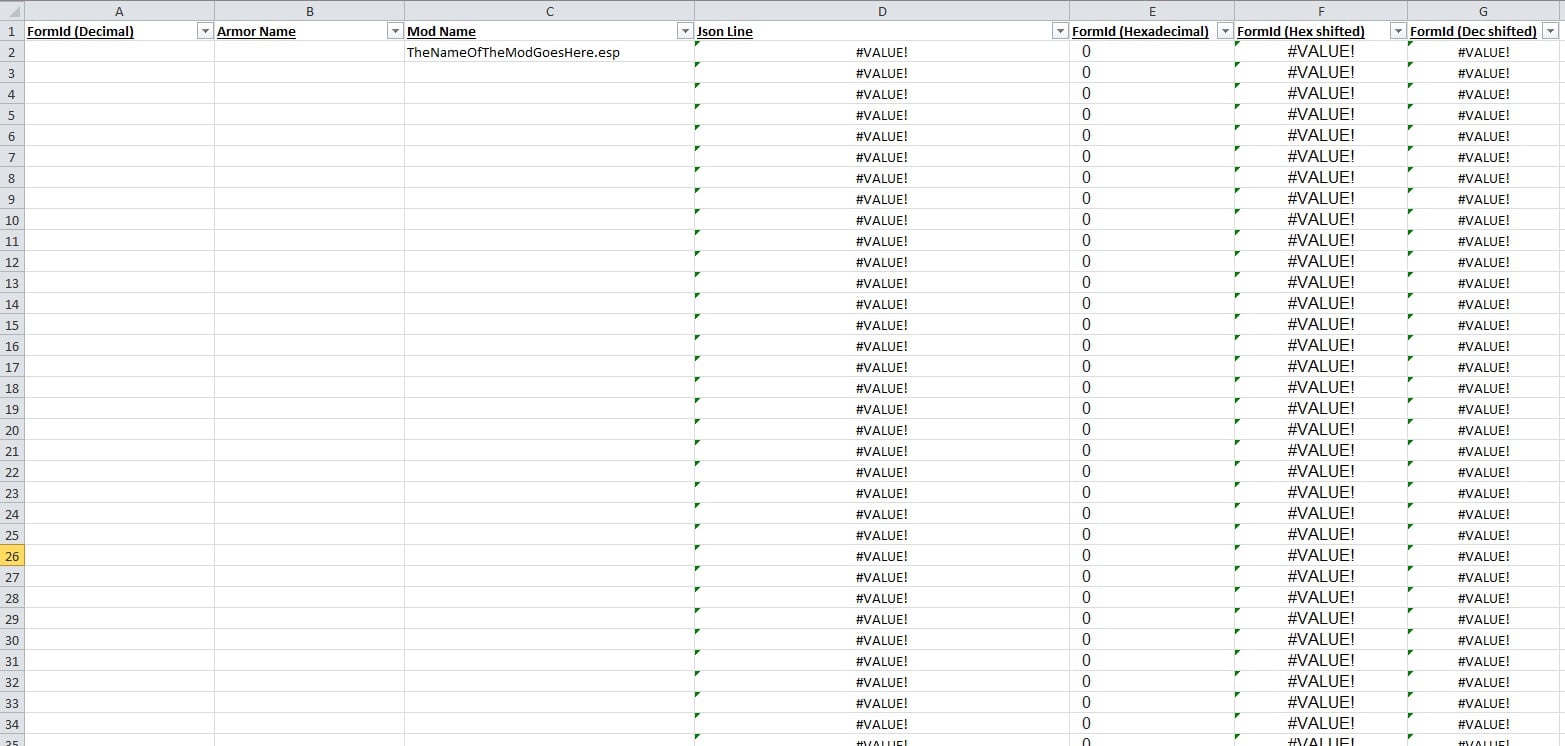Image resolution: width=1565 pixels, height=746 pixels.
Task: Click the 'Json Line' header cell
Action: pyautogui.click(x=882, y=31)
